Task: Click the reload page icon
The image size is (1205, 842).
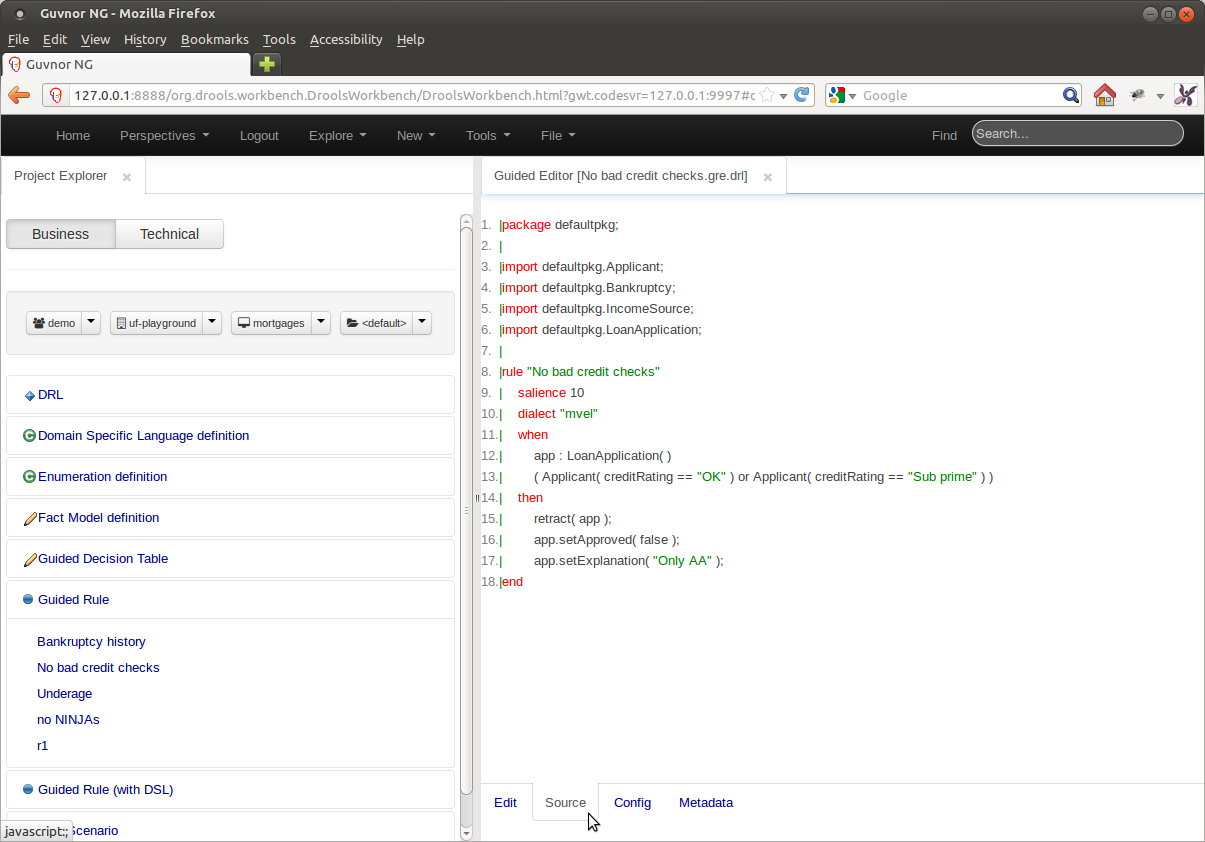Action: point(802,95)
